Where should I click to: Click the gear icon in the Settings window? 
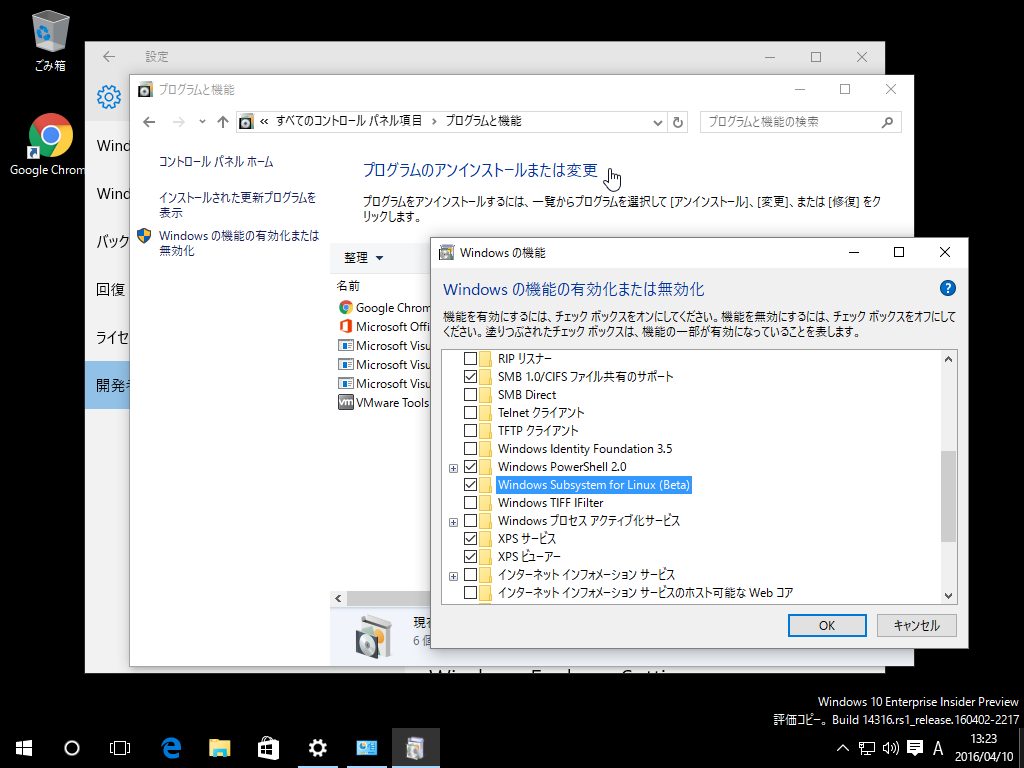pyautogui.click(x=108, y=97)
